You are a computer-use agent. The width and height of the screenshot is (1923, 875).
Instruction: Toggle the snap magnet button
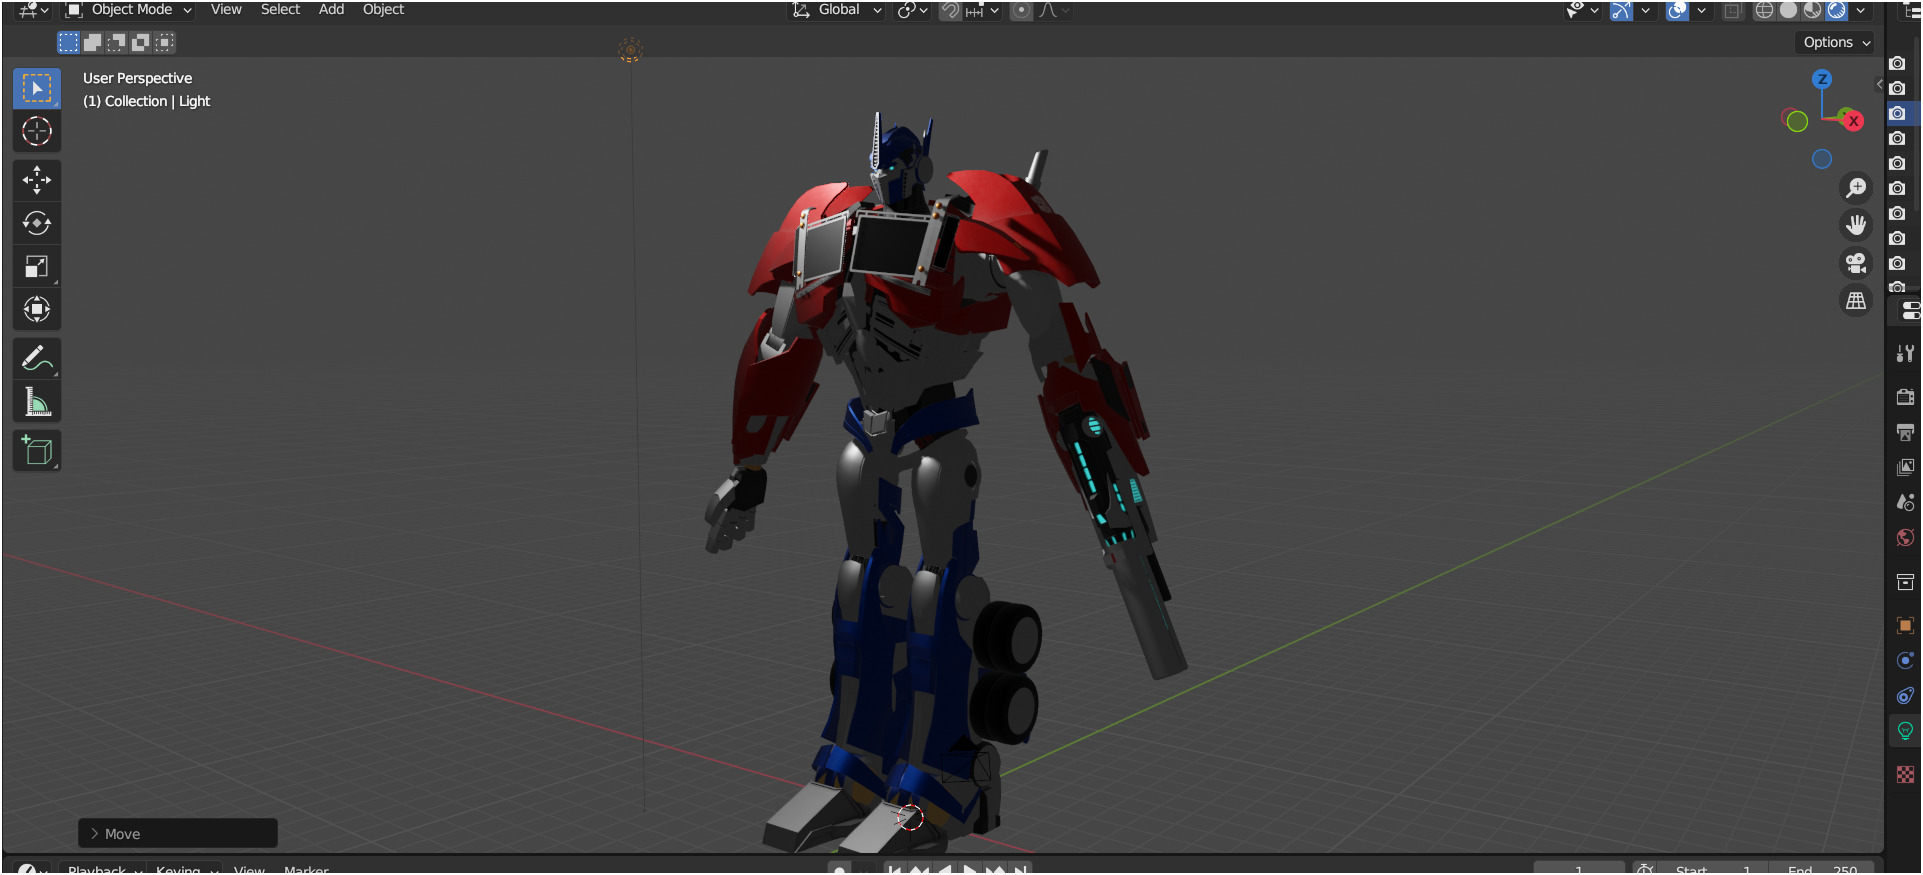pos(950,10)
